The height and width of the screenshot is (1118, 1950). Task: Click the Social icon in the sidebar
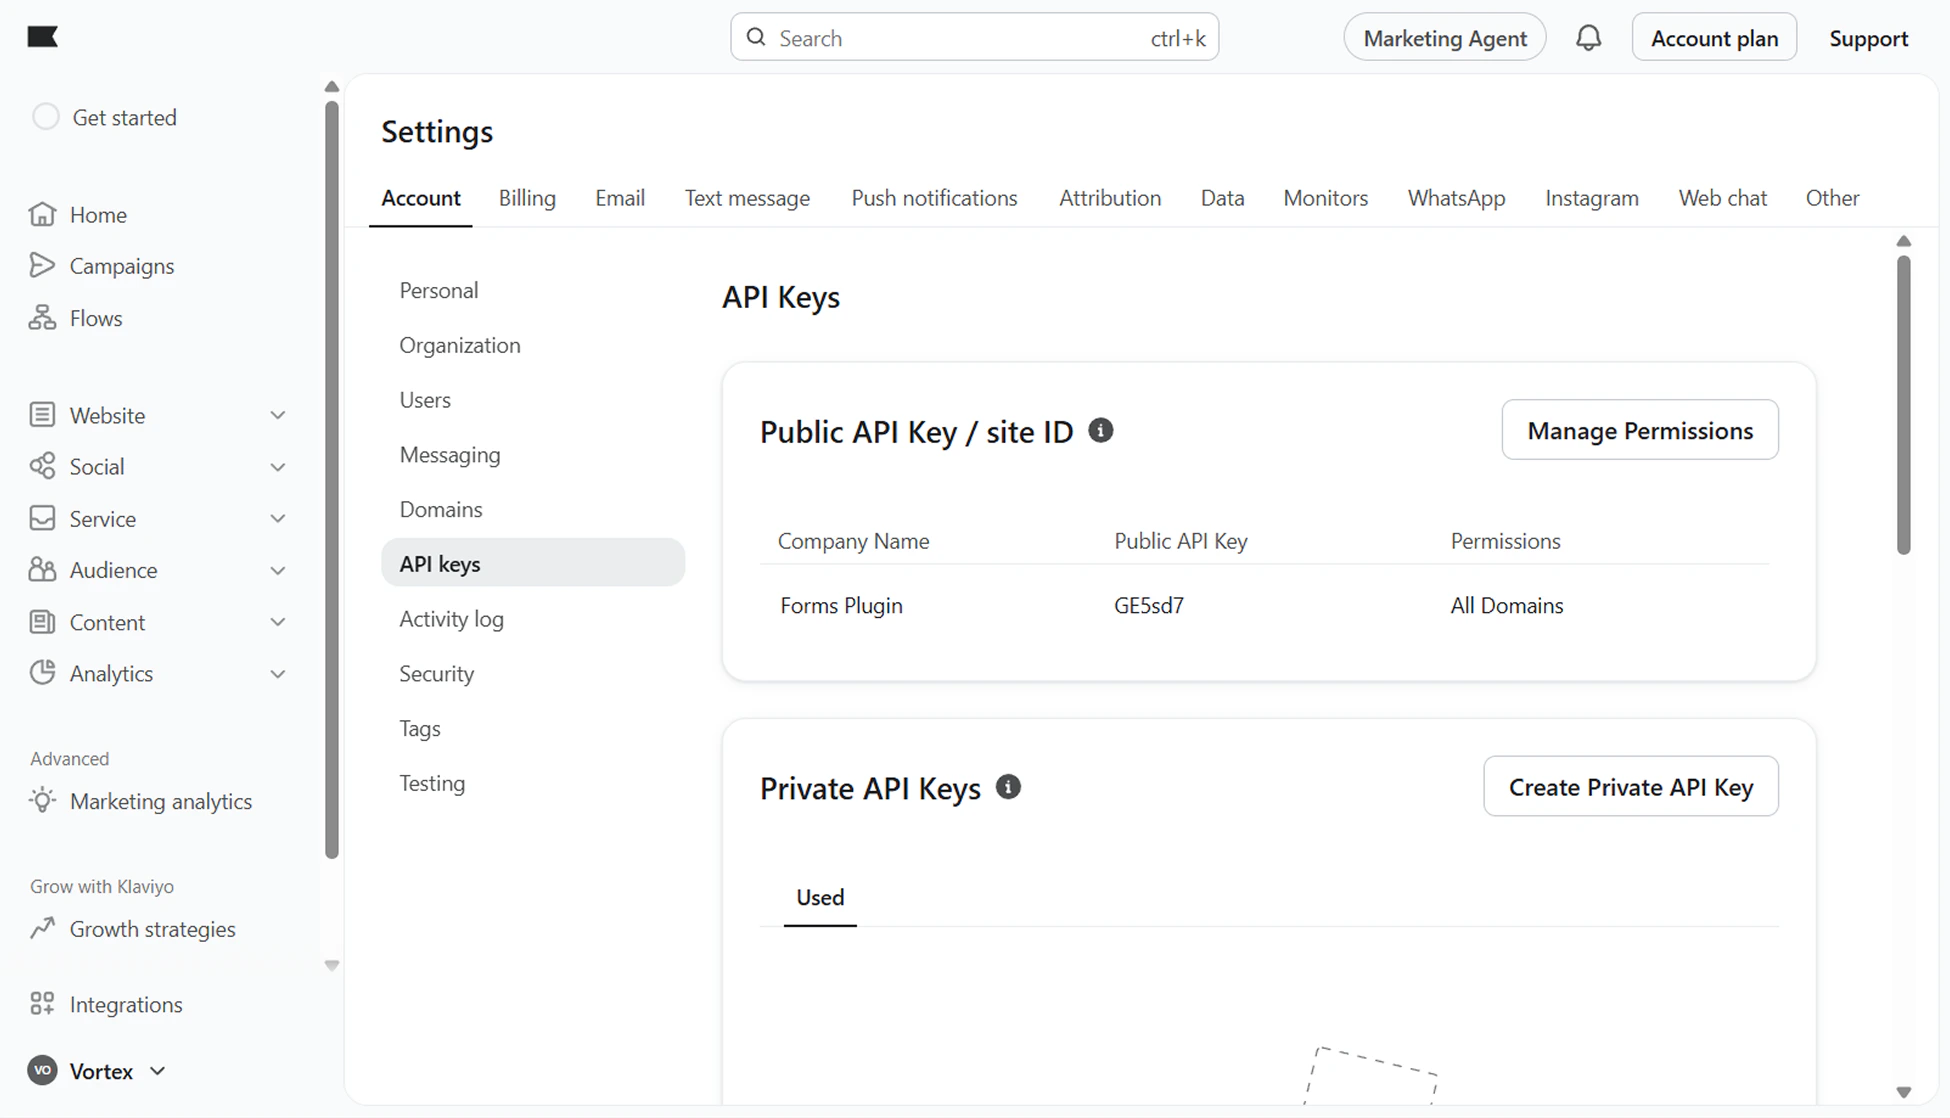pyautogui.click(x=42, y=466)
